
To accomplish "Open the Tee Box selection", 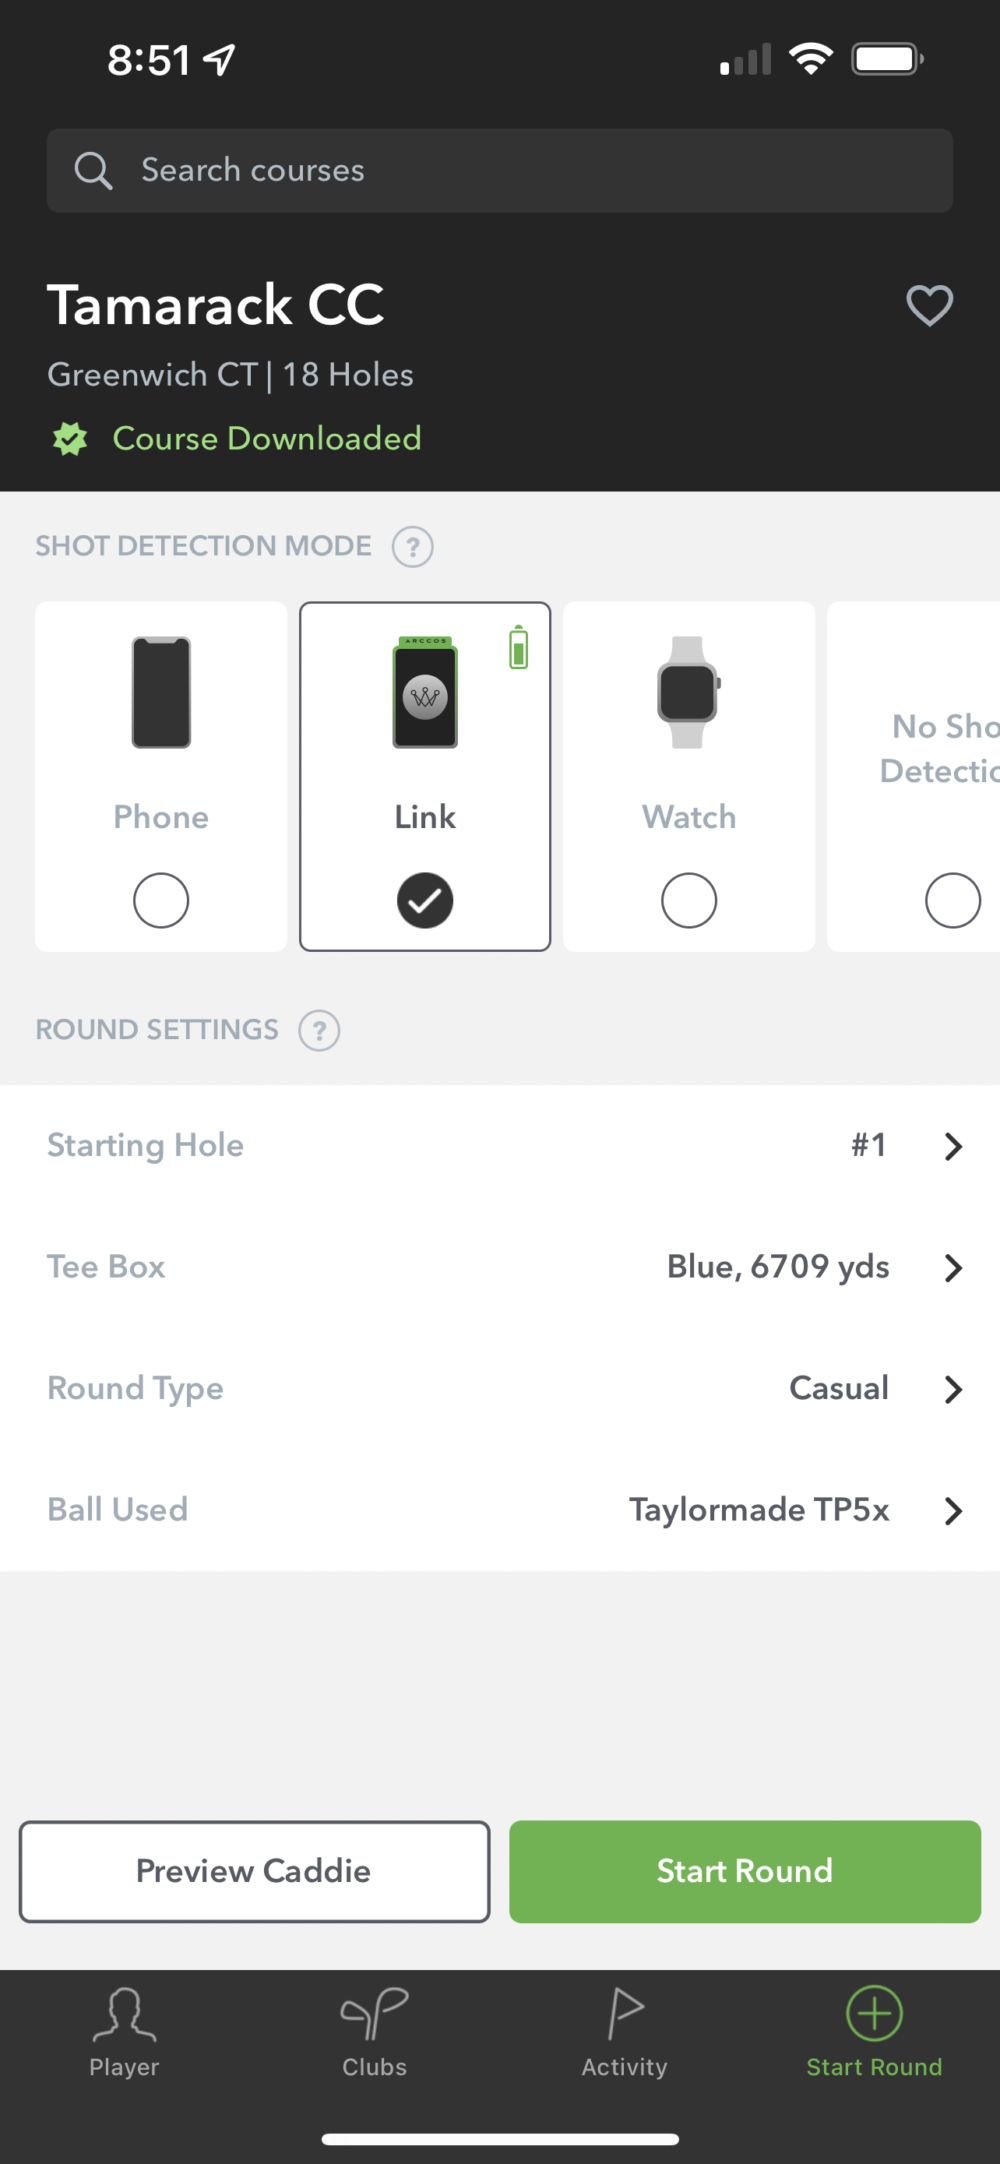I will pyautogui.click(x=500, y=1267).
